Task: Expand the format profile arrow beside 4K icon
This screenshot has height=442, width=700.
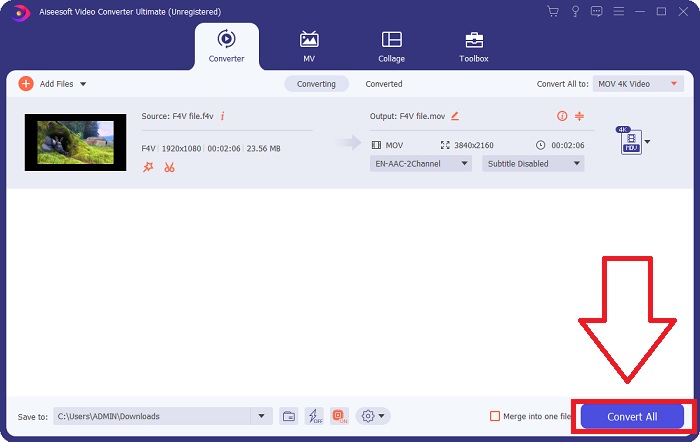Action: tap(647, 142)
